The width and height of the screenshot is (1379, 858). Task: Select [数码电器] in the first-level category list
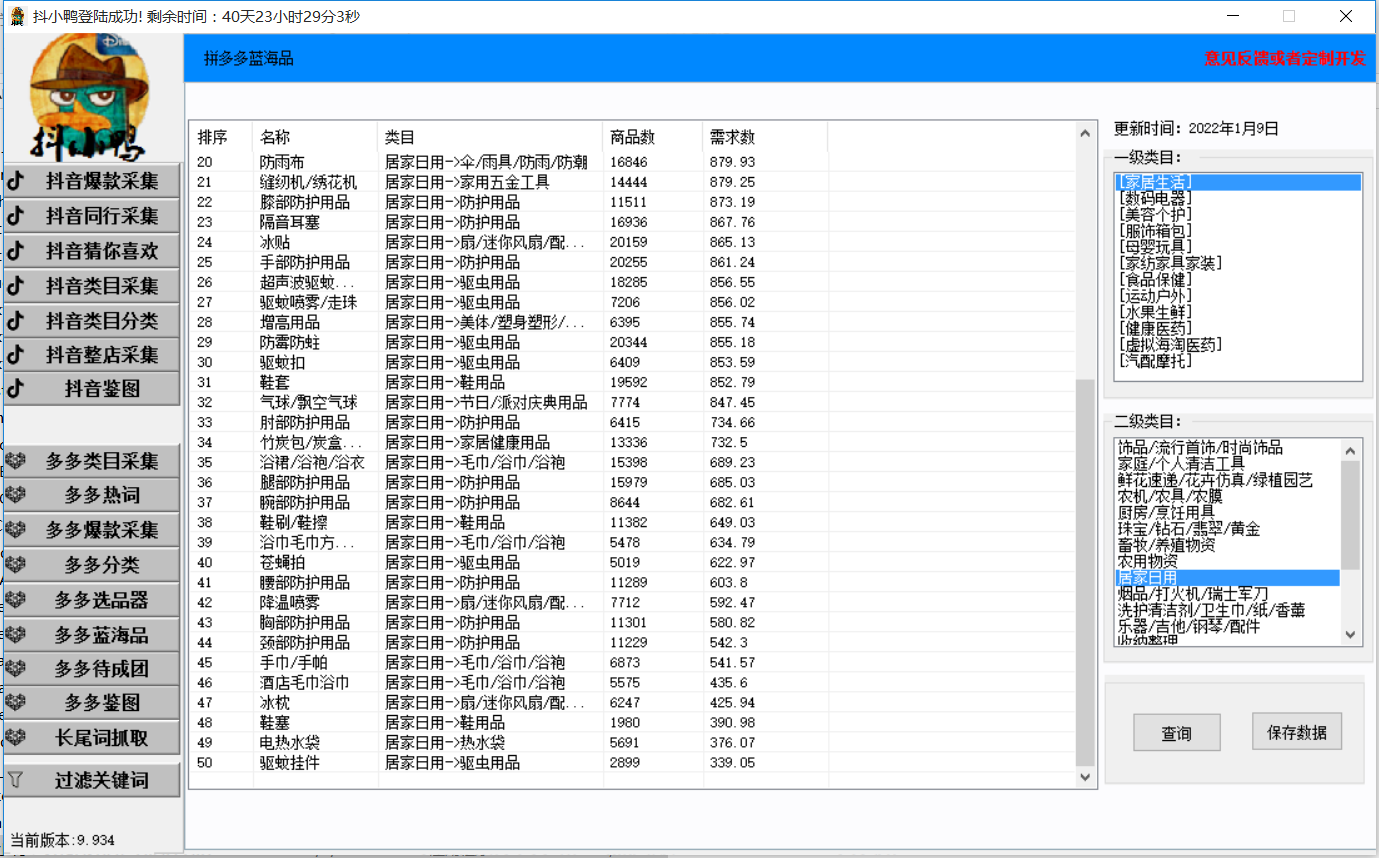pos(1156,198)
